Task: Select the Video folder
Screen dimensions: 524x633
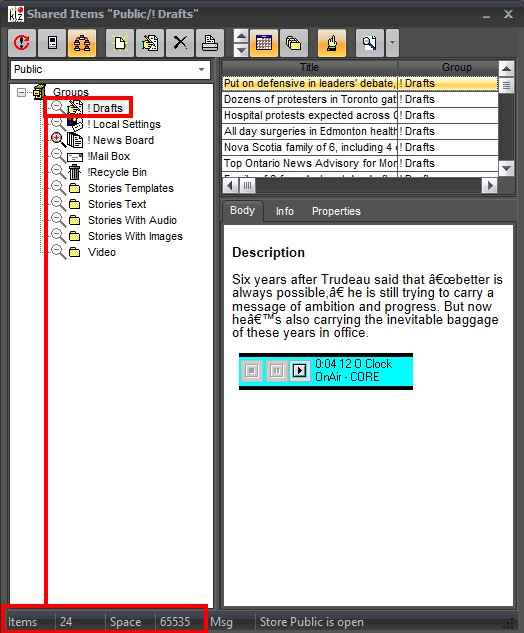Action: (102, 252)
